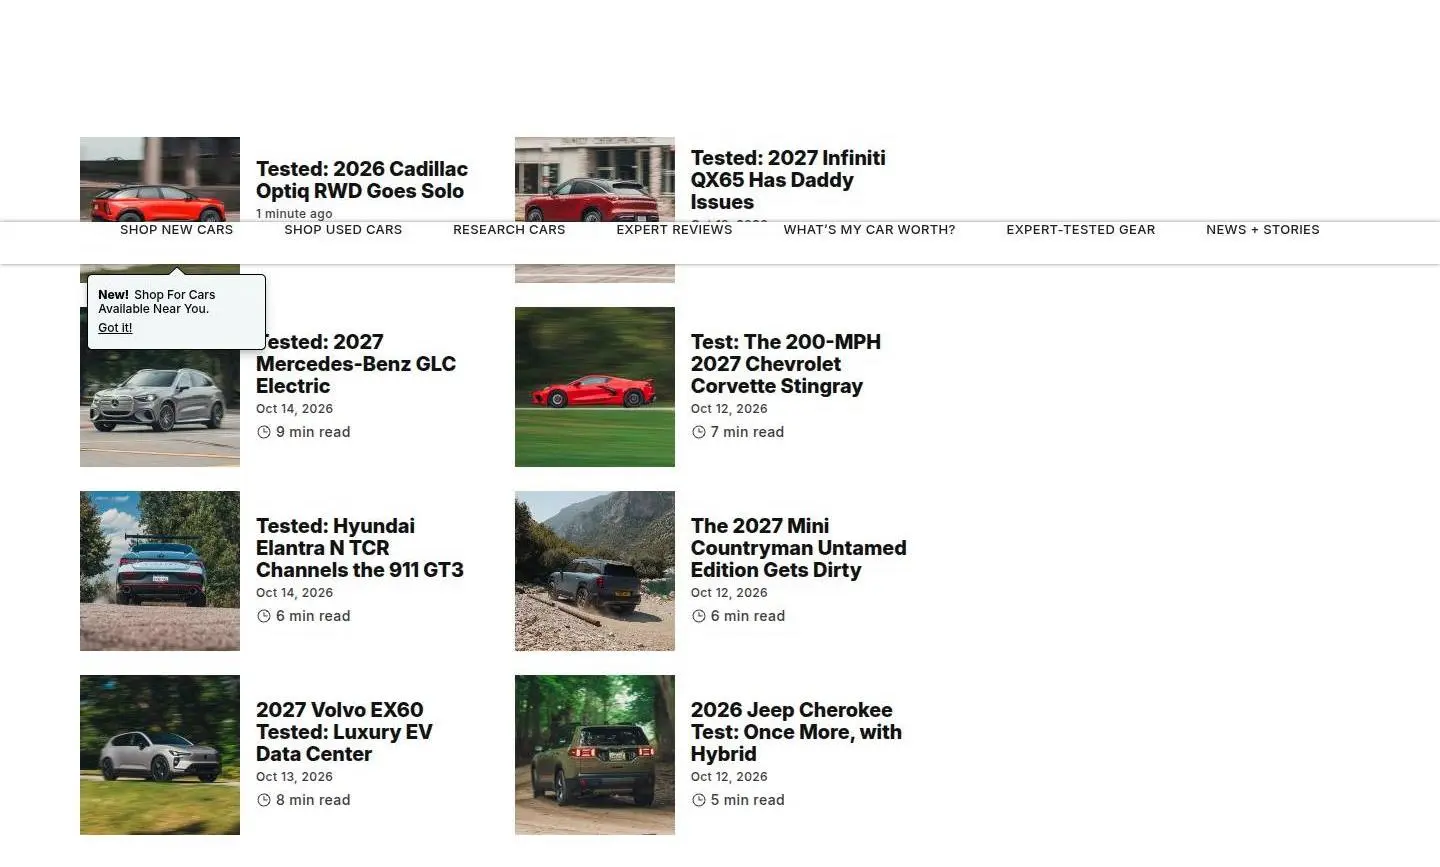1440x867 pixels.
Task: Open the Infiniti QX65 Has Daddy Issues article
Action: [x=788, y=180]
